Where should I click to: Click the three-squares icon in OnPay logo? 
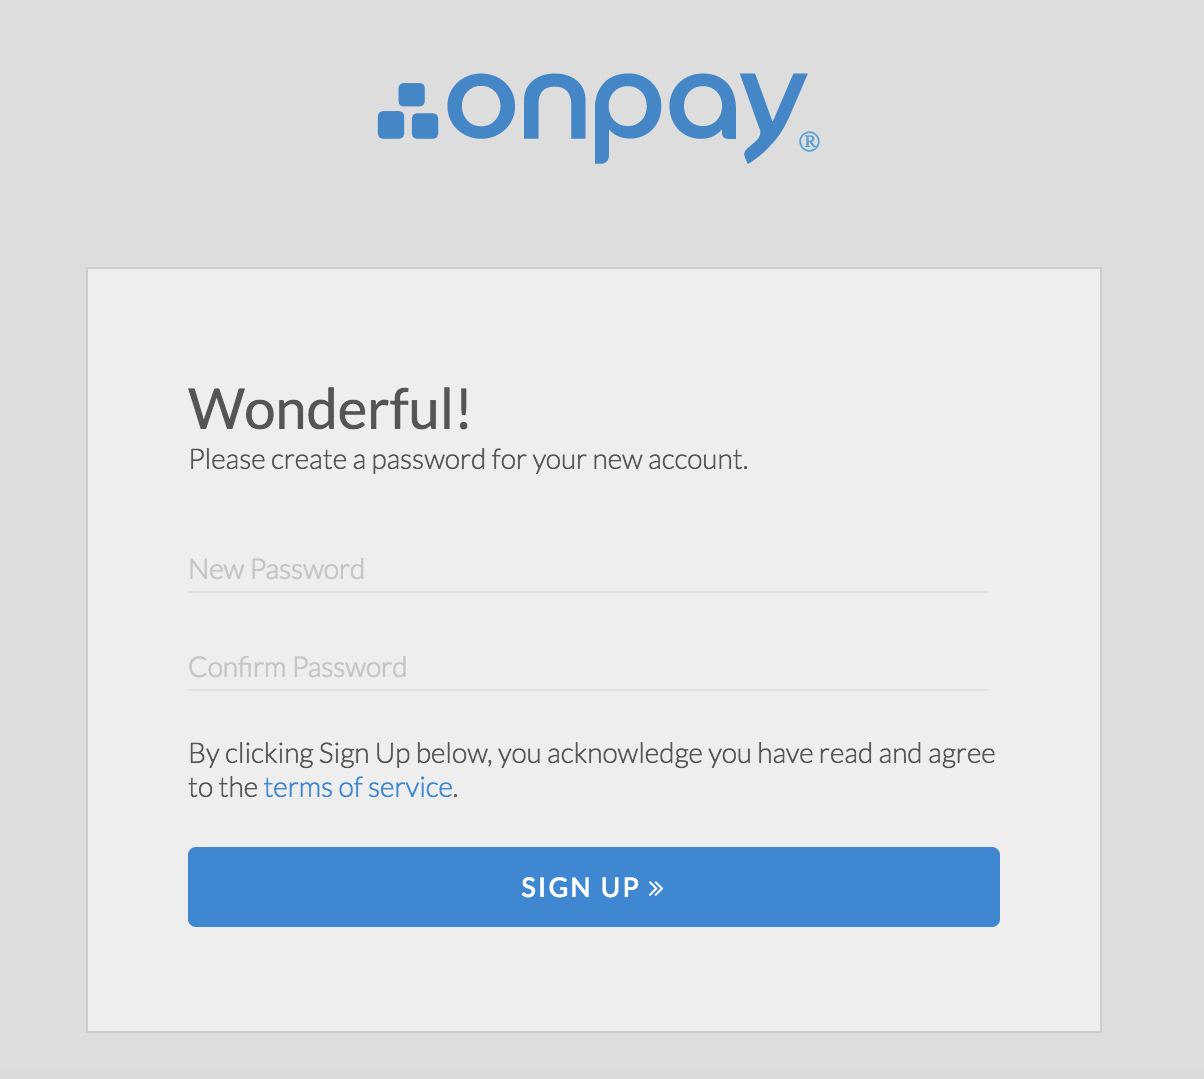[x=408, y=111]
